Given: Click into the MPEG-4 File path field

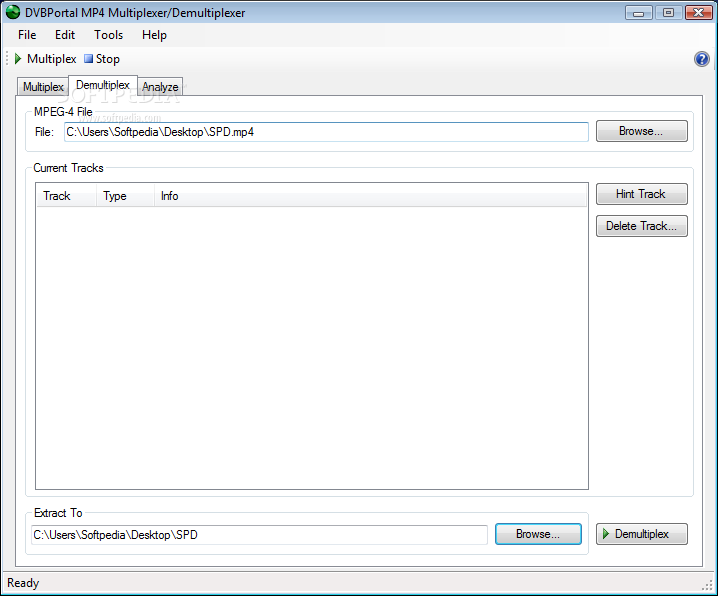Looking at the screenshot, I should pyautogui.click(x=326, y=132).
